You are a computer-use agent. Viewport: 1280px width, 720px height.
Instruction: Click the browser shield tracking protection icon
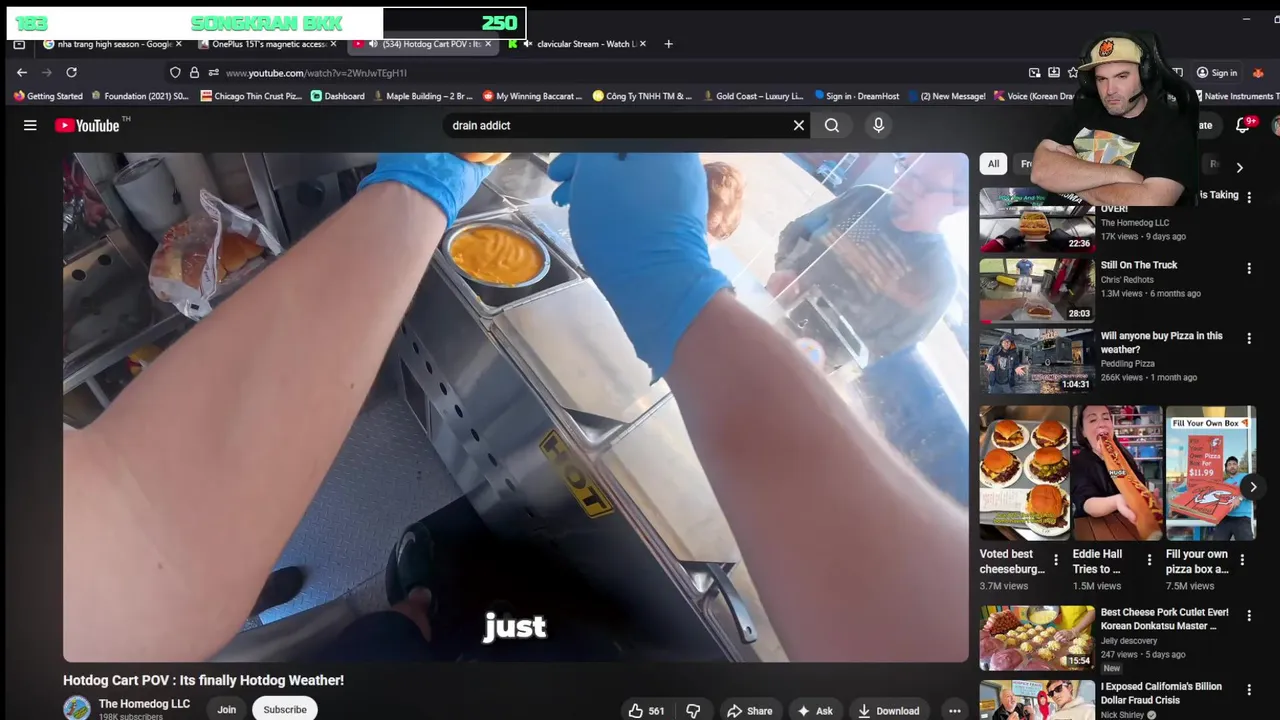[175, 72]
